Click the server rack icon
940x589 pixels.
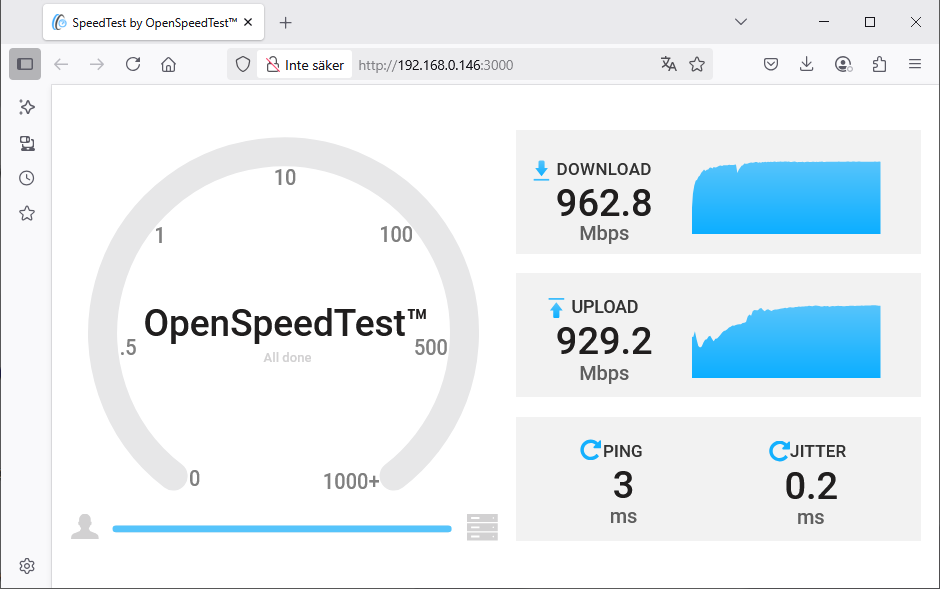(x=482, y=527)
